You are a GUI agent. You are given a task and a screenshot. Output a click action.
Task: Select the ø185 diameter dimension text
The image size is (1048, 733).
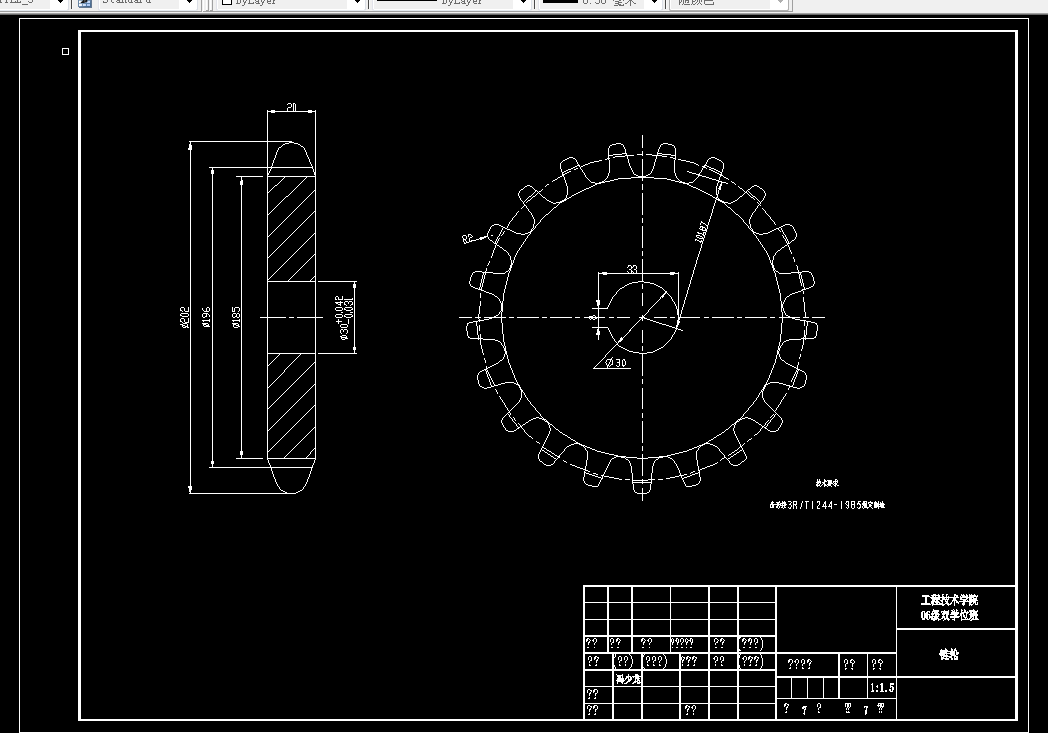(x=236, y=317)
